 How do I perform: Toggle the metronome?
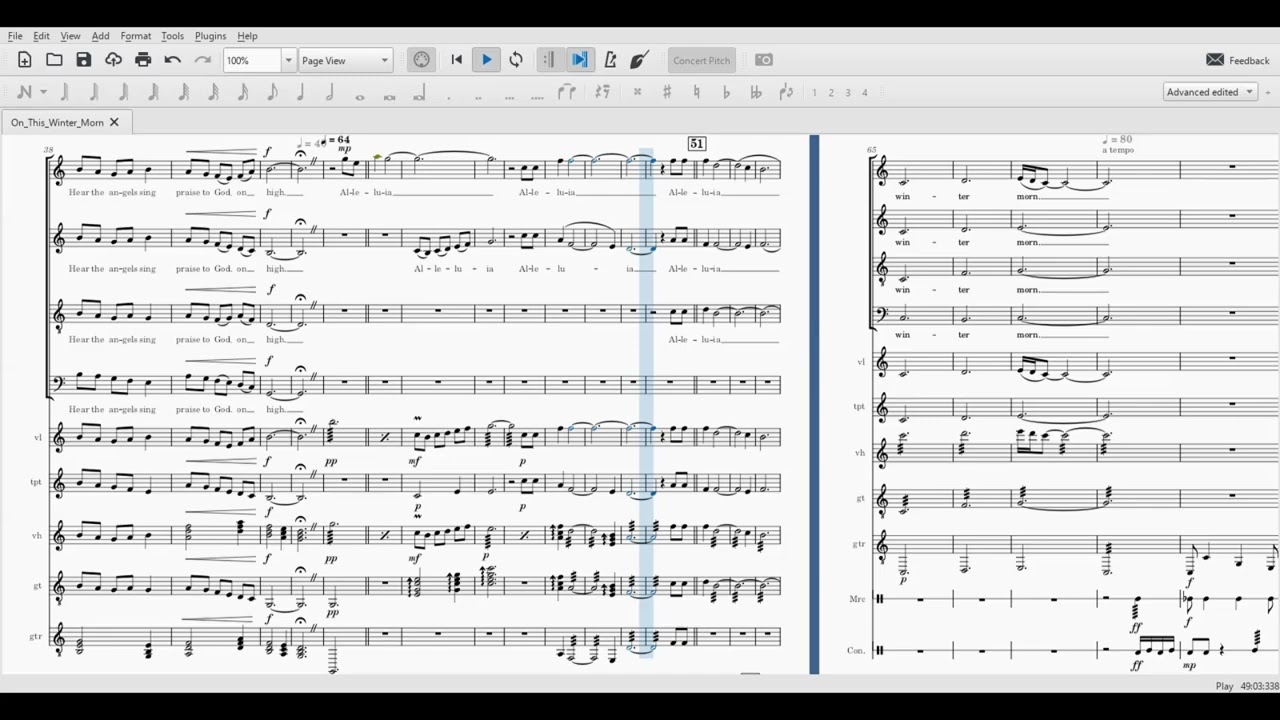(x=610, y=60)
